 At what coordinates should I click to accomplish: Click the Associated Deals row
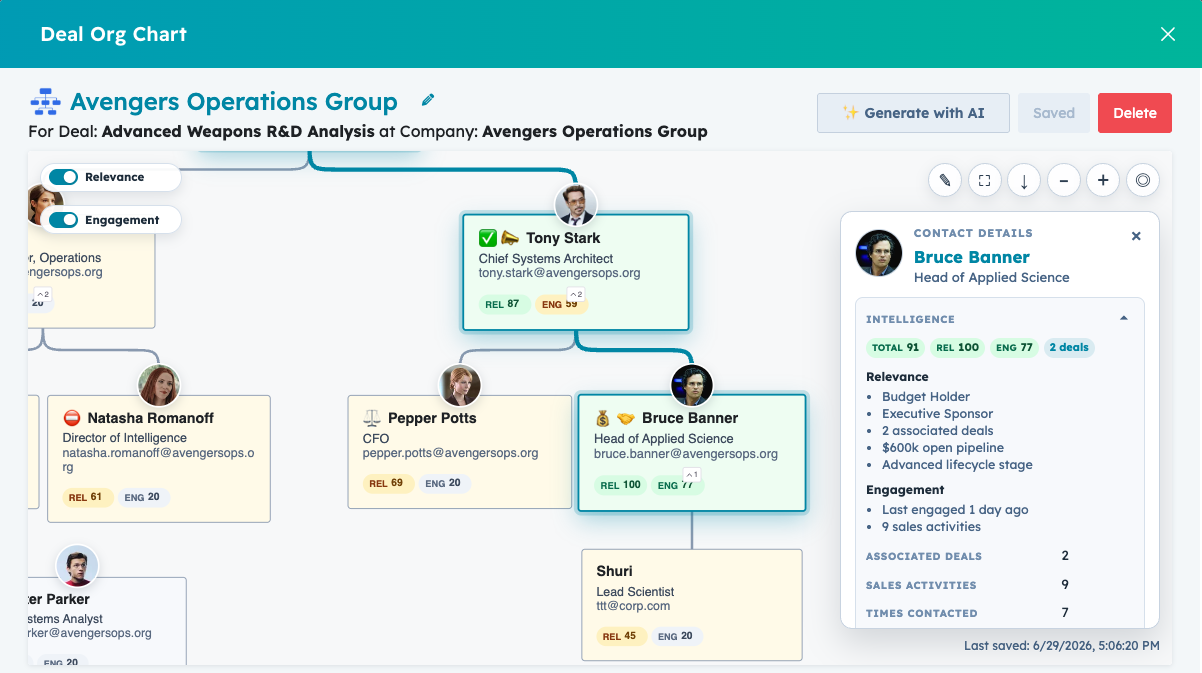click(x=999, y=556)
